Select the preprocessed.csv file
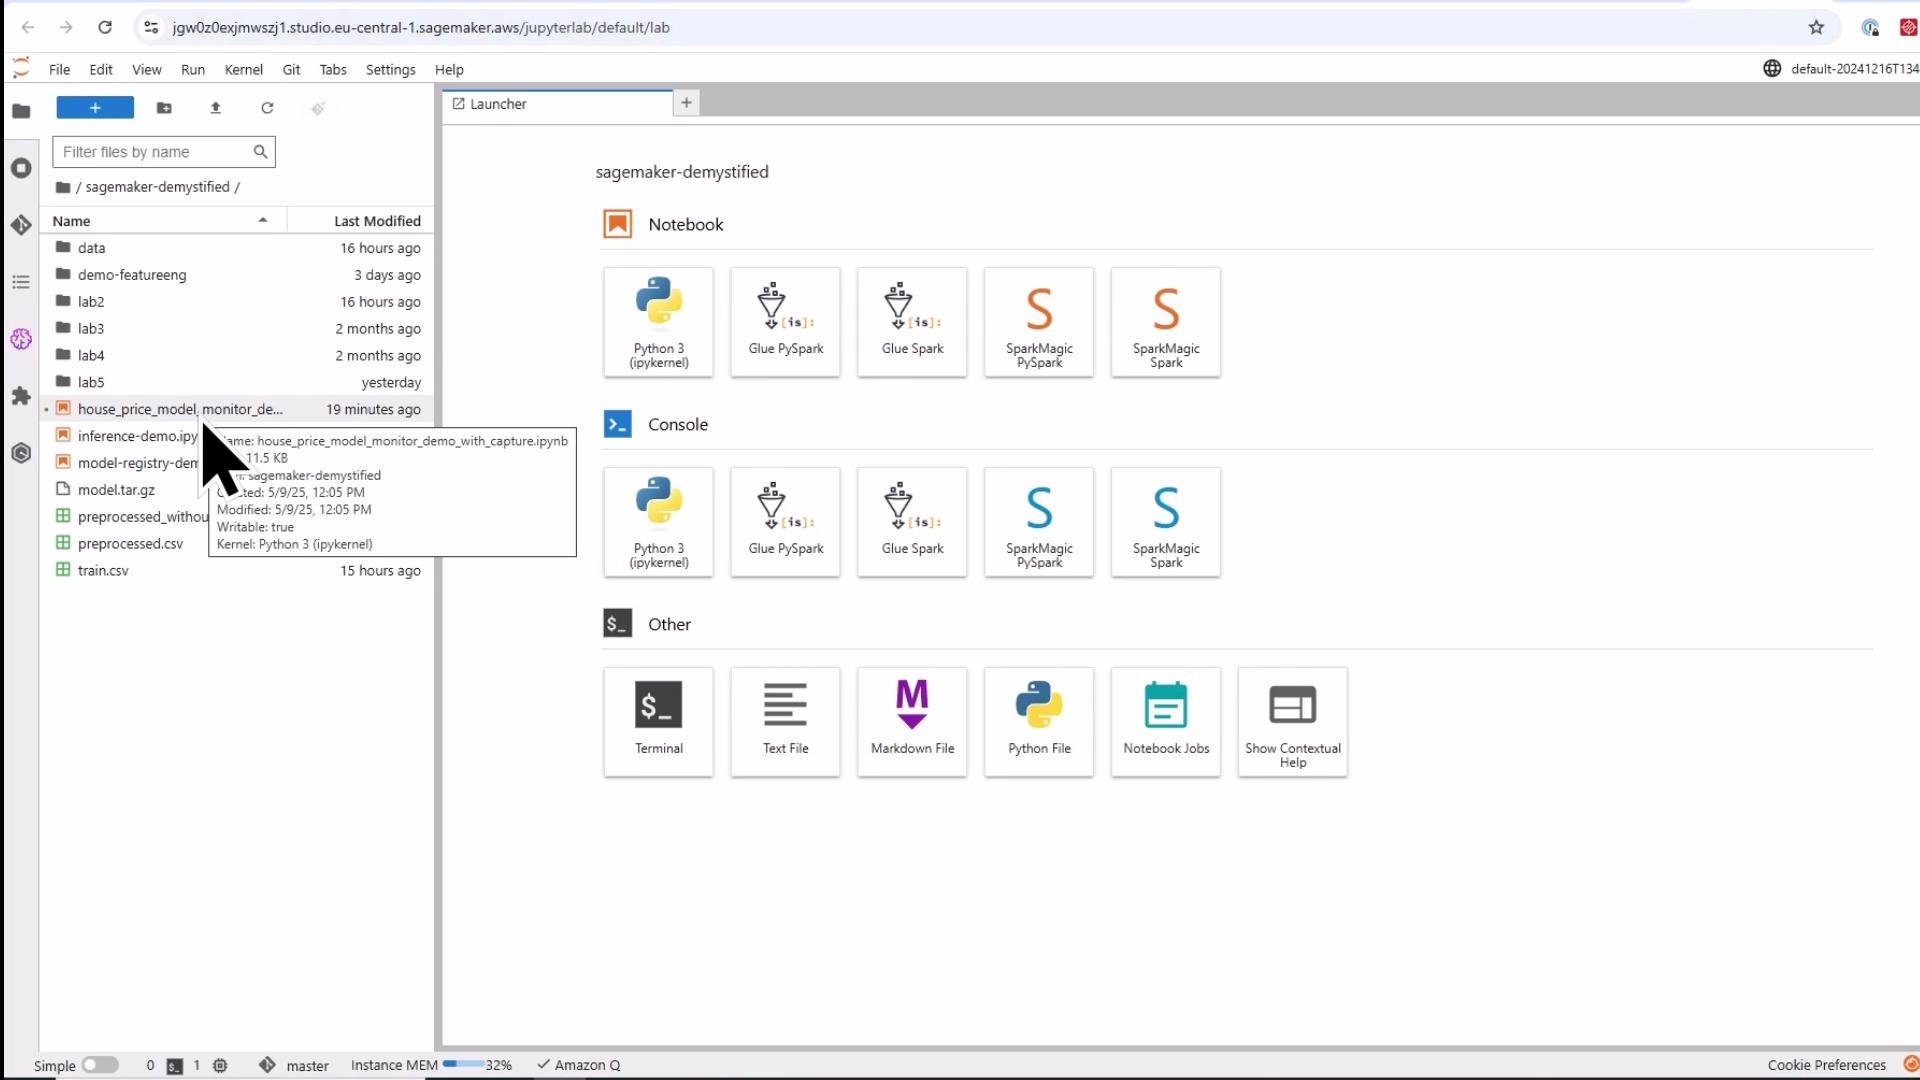The image size is (1920, 1080). click(x=130, y=544)
